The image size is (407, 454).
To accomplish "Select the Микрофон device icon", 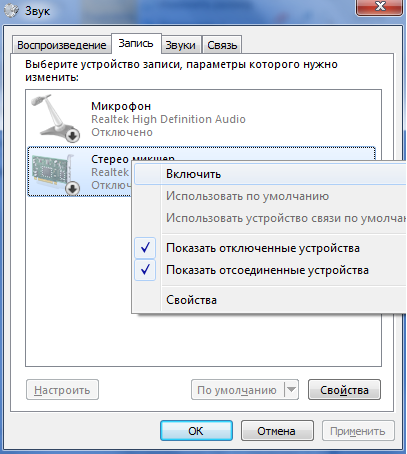I will tap(55, 118).
